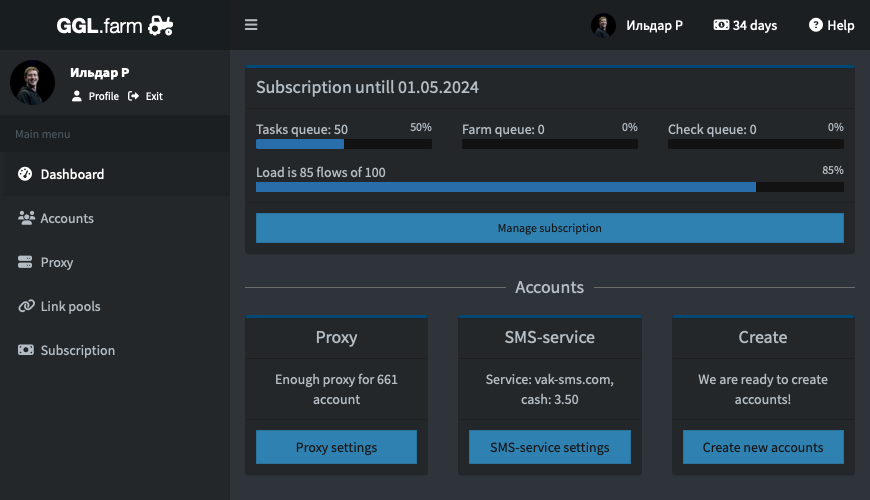Open the Accounts menu item

pos(67,218)
